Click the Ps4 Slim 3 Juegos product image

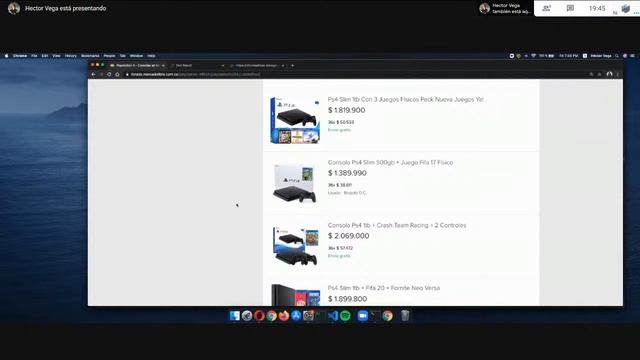(x=295, y=120)
